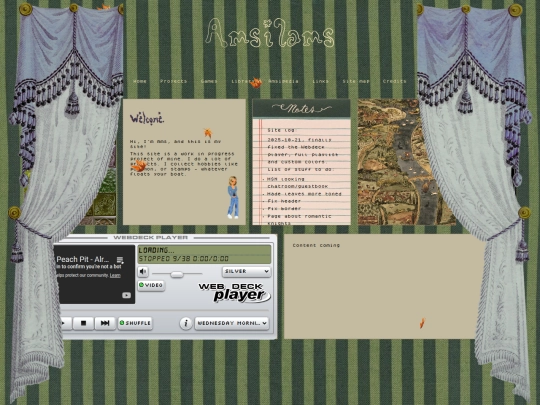Stop playback in the Webdeck player

click(x=83, y=323)
